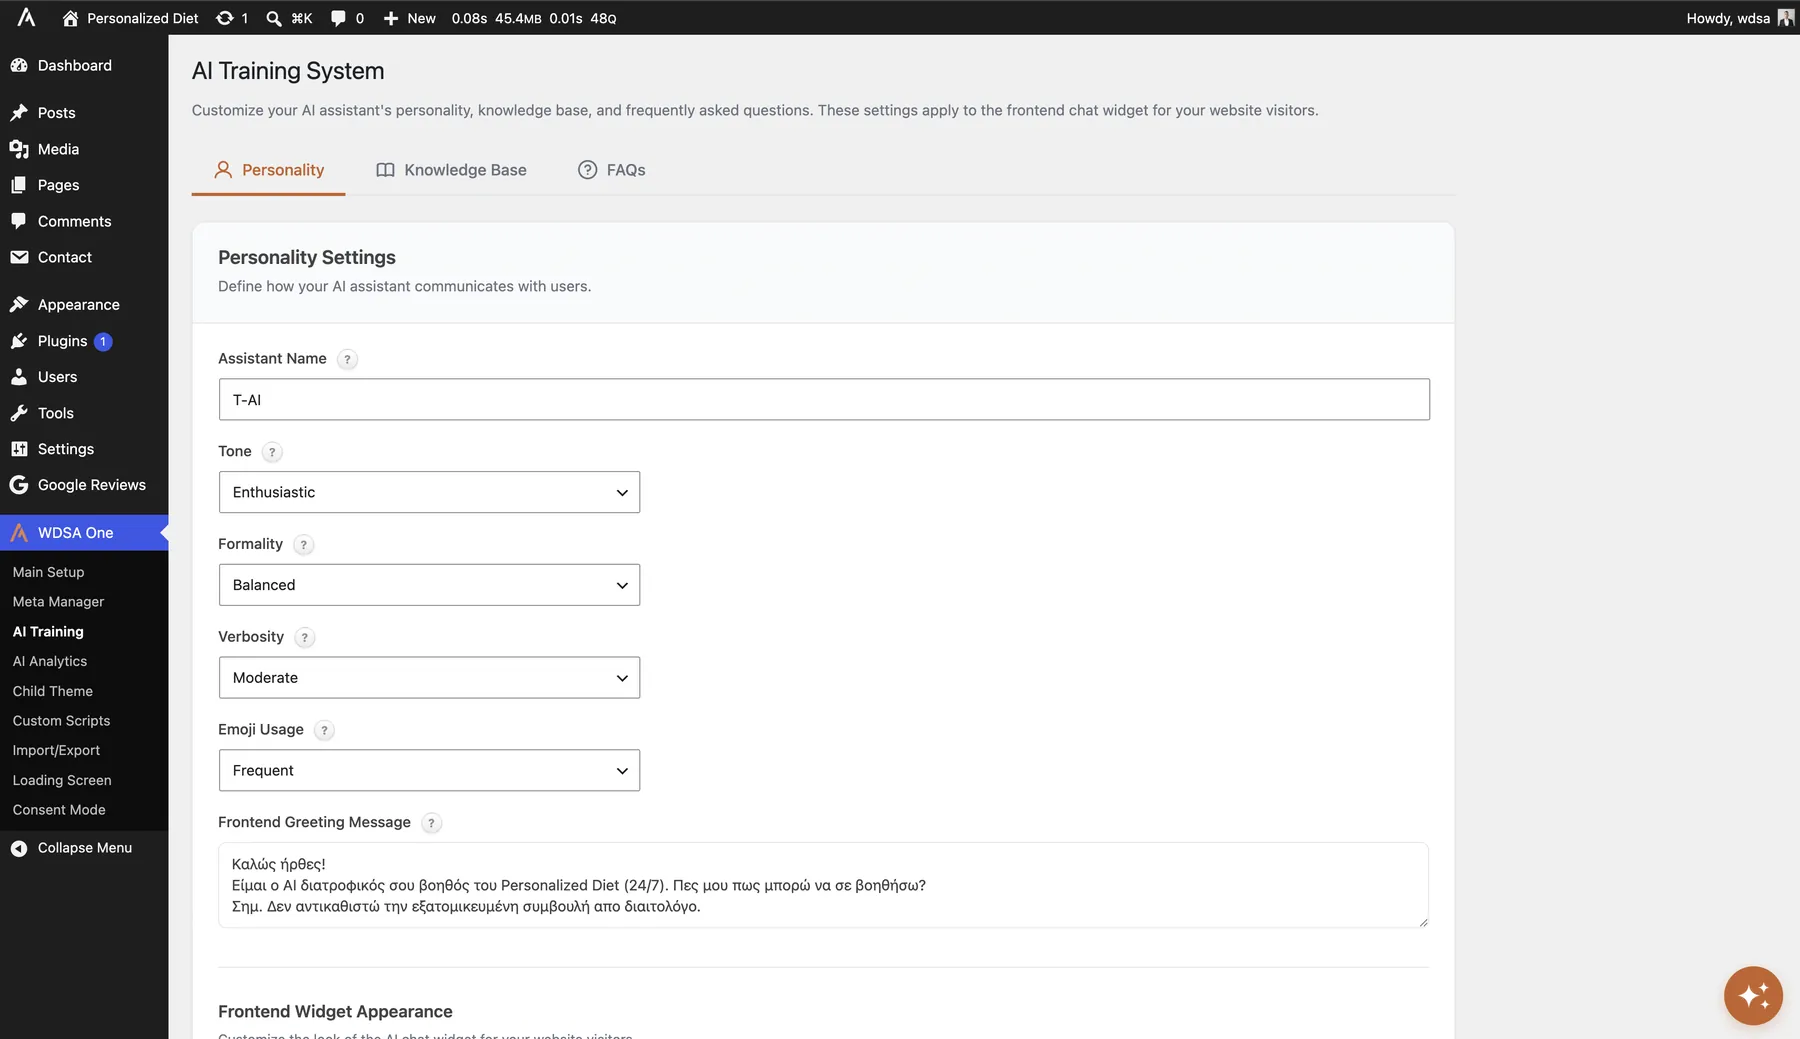Expand the Emoji Usage dropdown showing Frequent
Screen dimensions: 1800x1039
click(x=429, y=771)
